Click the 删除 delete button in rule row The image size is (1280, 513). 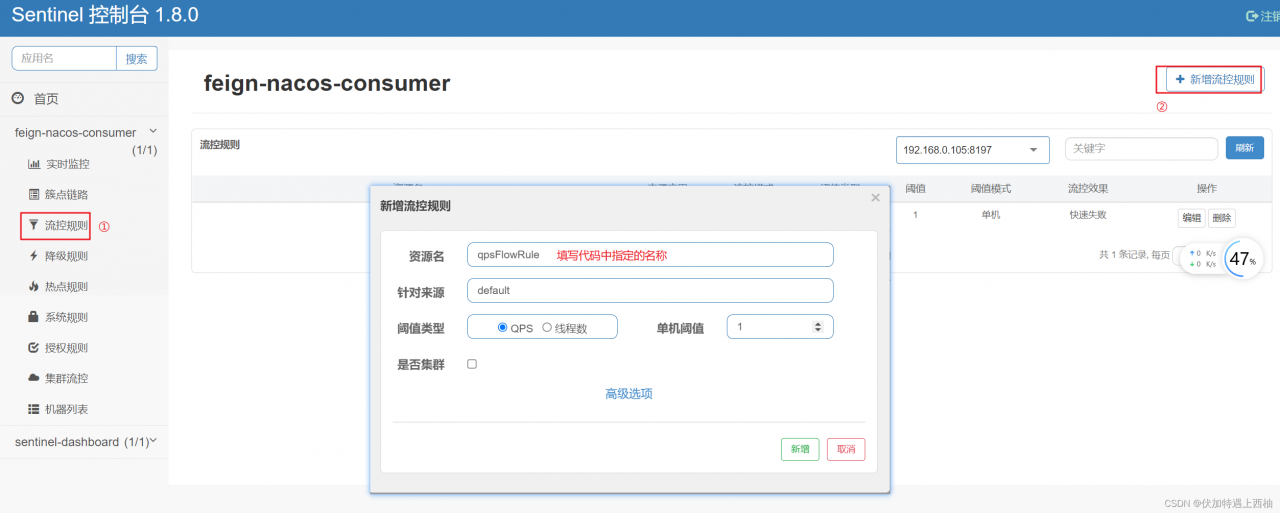[x=1222, y=218]
